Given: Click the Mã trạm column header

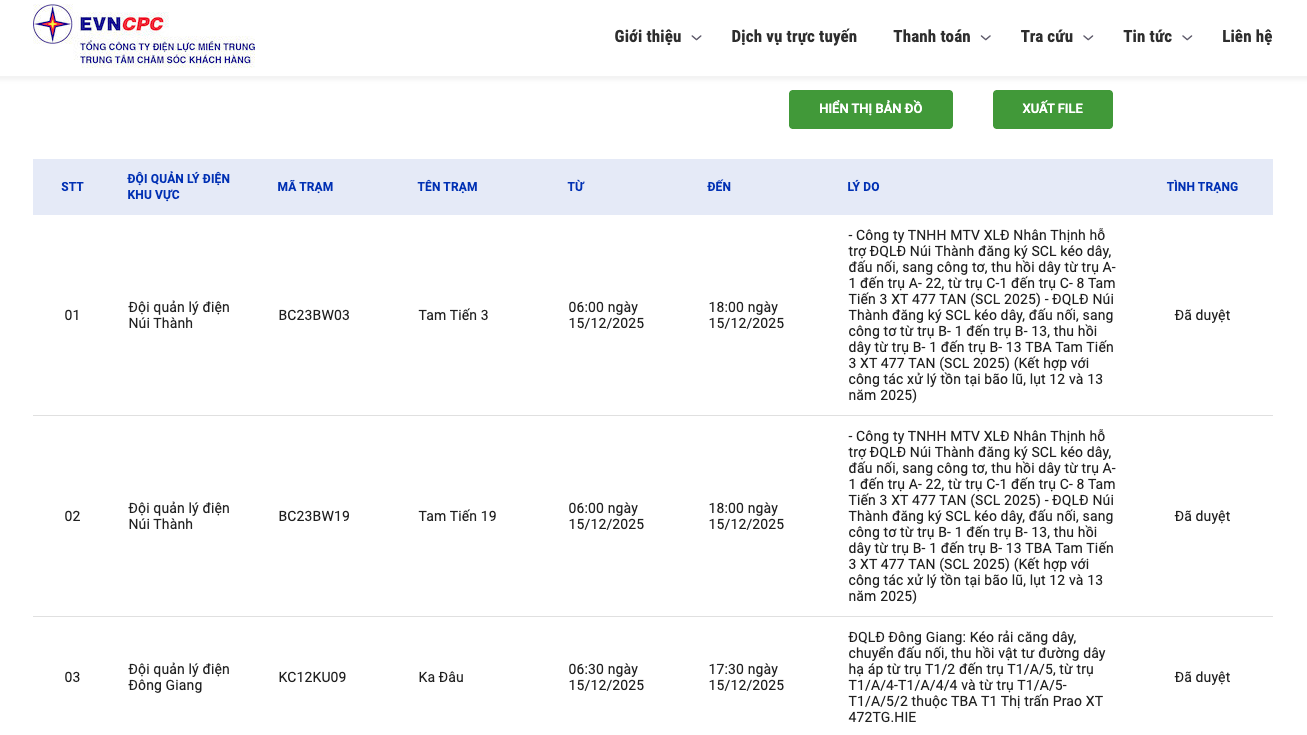Looking at the screenshot, I should pos(305,187).
